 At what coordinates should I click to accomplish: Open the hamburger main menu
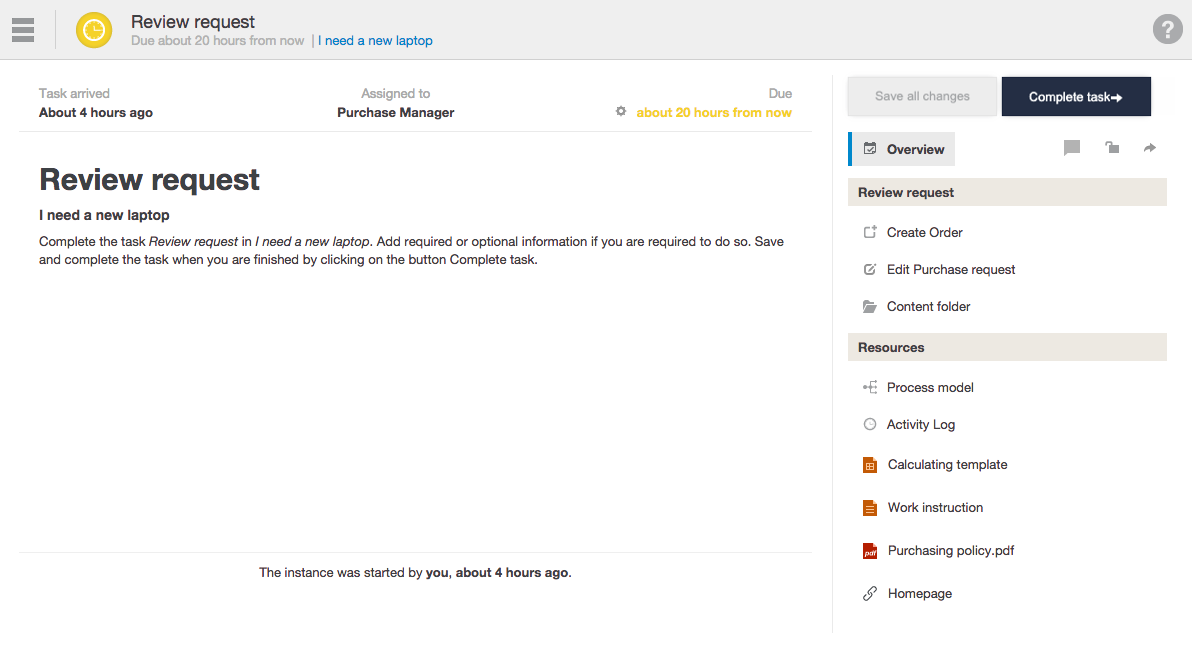point(23,30)
